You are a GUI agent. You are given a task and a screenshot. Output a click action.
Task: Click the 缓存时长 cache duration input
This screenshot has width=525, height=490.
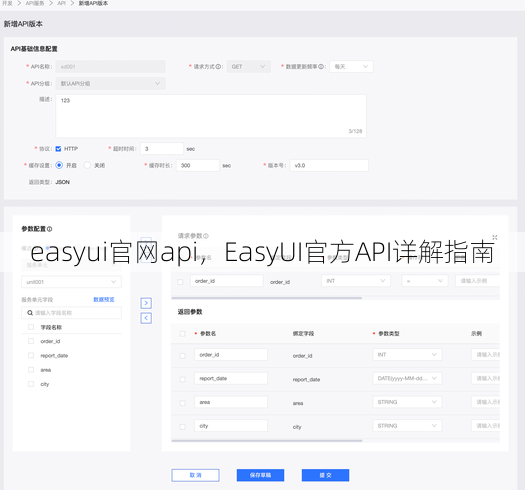(x=198, y=165)
